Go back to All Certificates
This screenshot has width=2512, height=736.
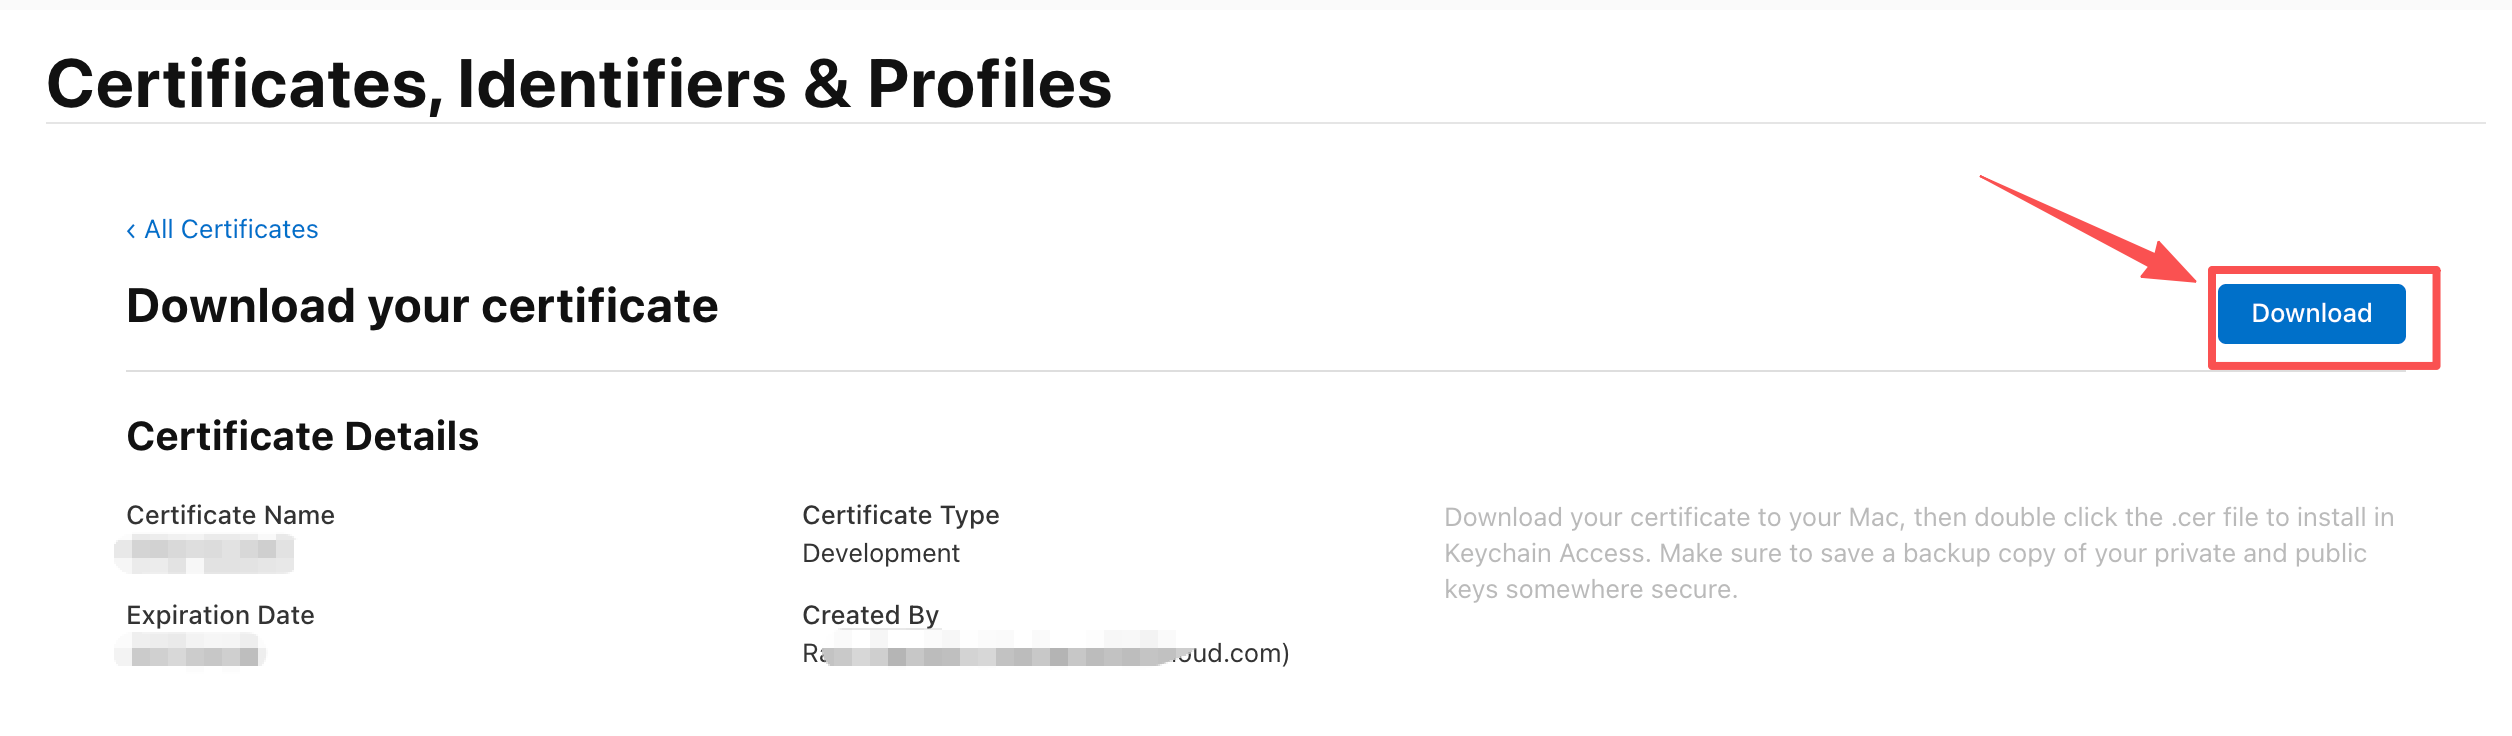tap(231, 230)
